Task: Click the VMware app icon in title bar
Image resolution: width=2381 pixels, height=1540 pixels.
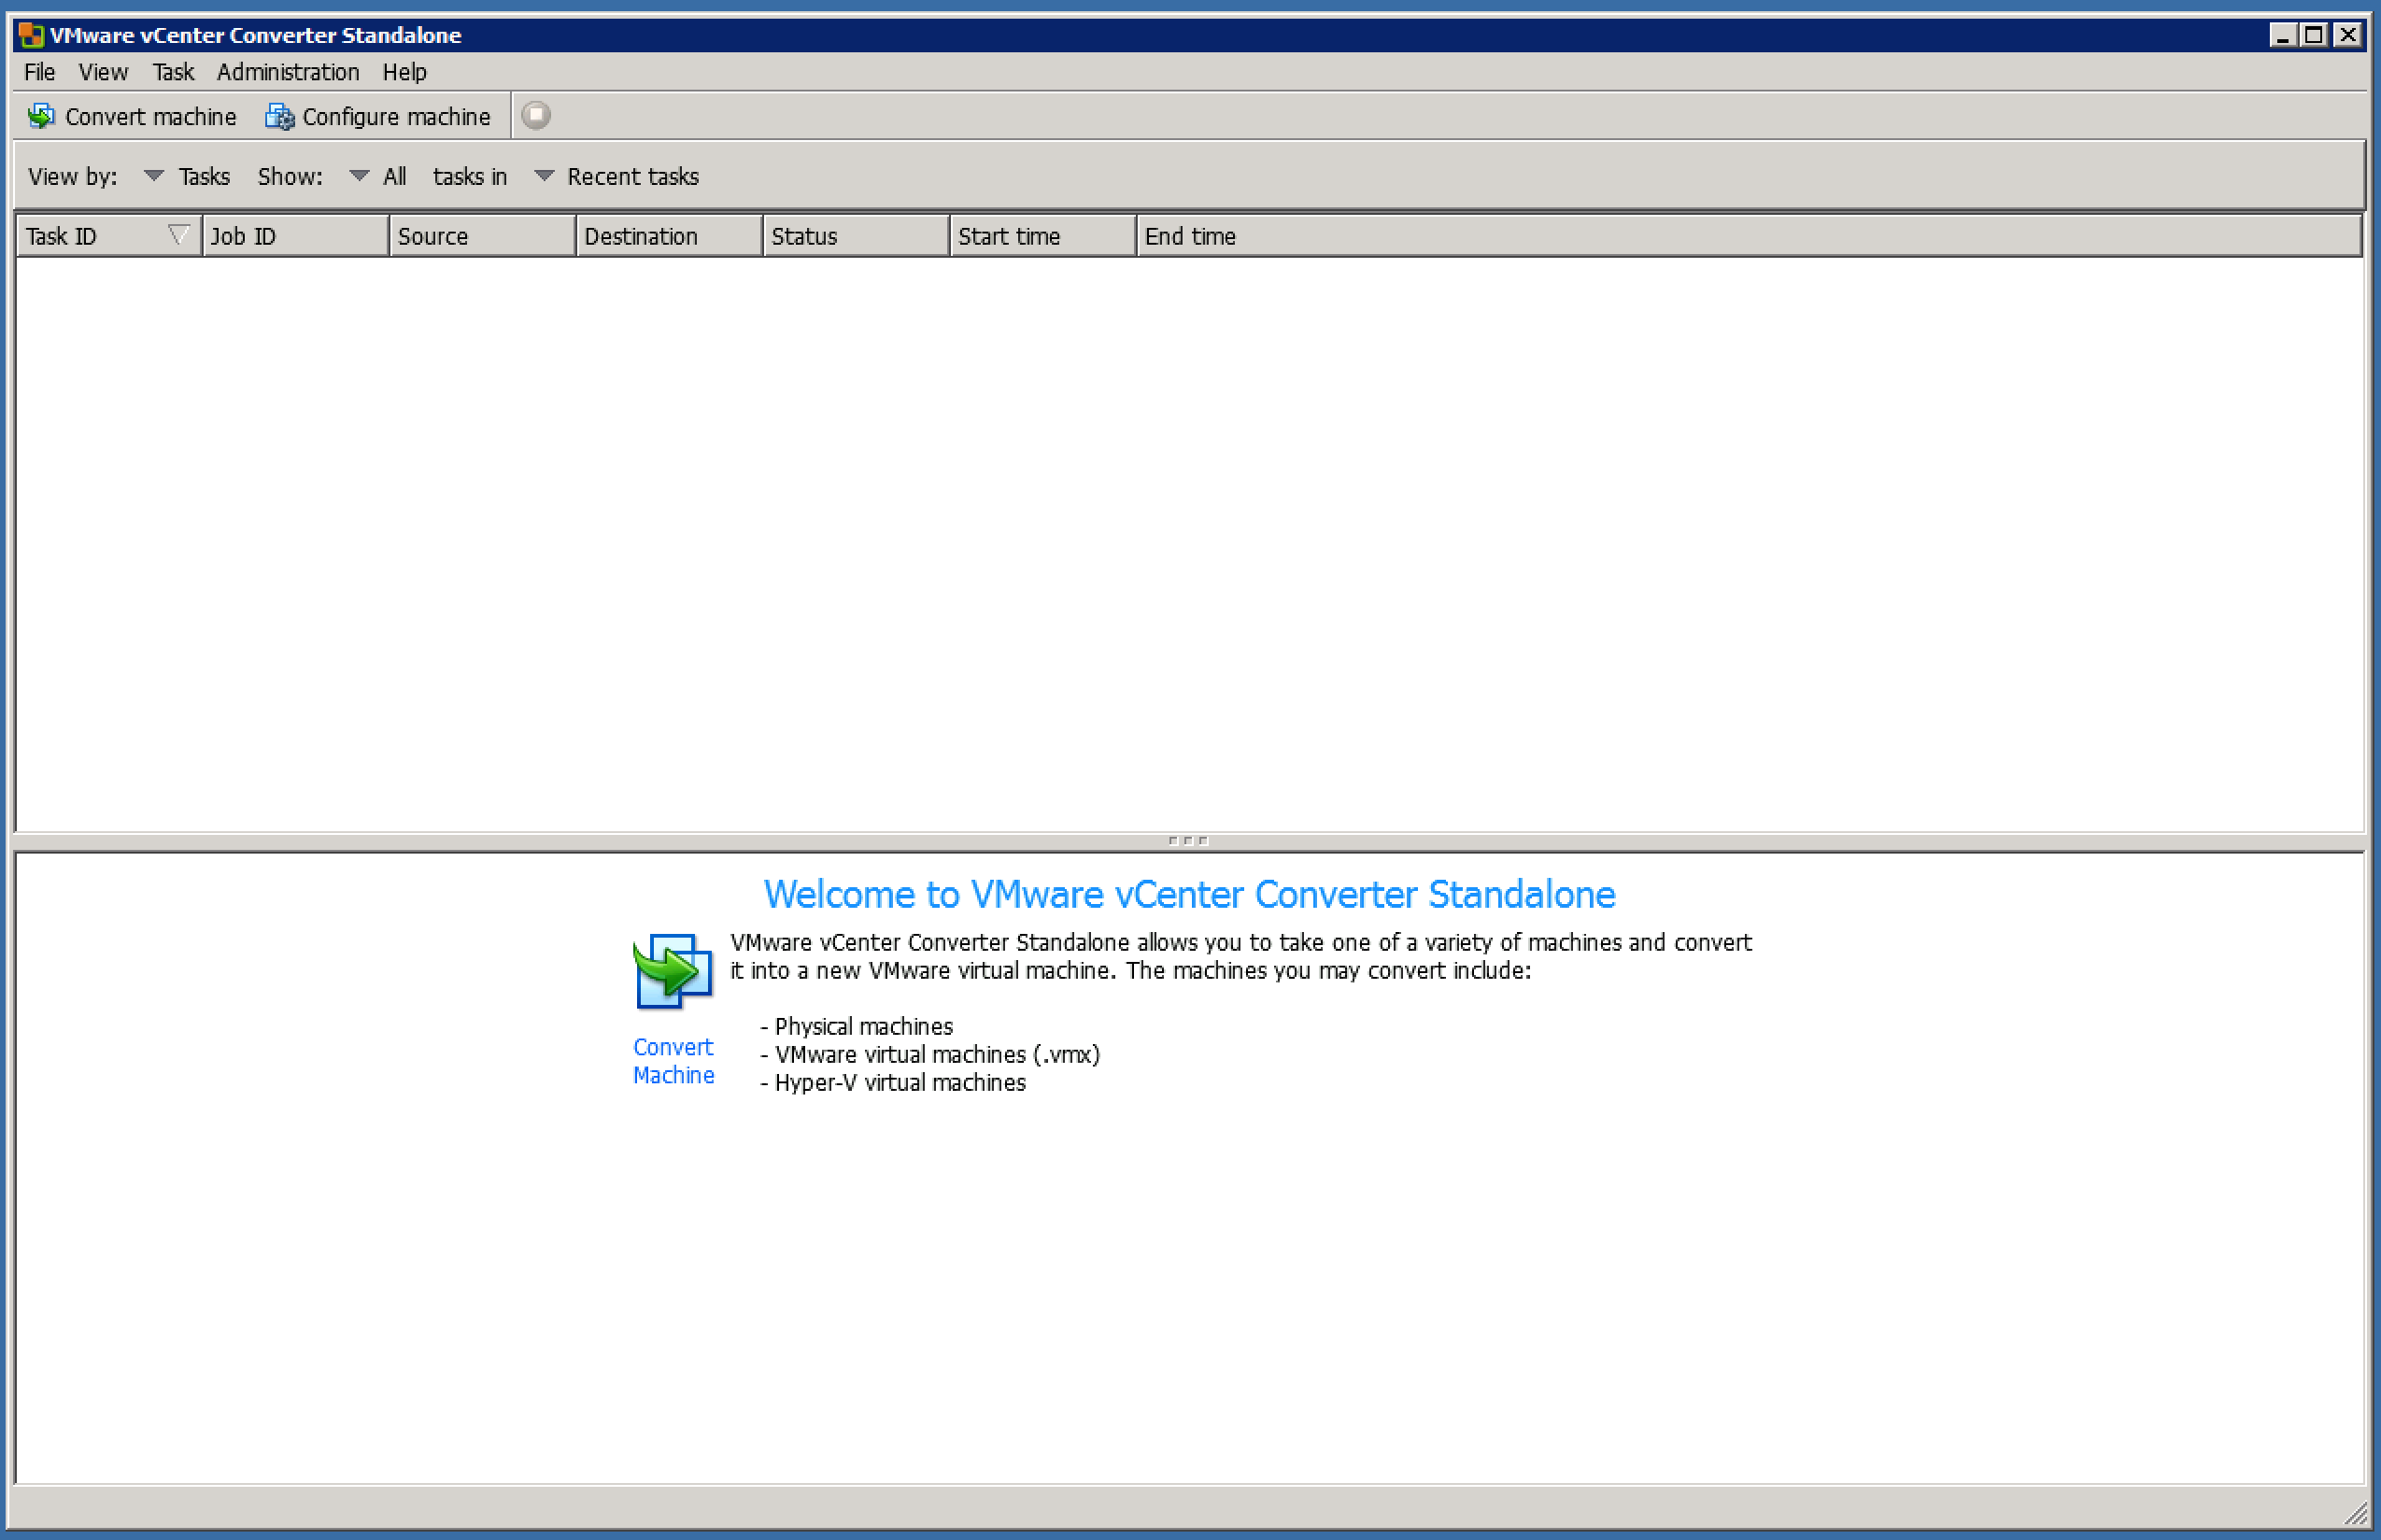Action: (x=31, y=35)
